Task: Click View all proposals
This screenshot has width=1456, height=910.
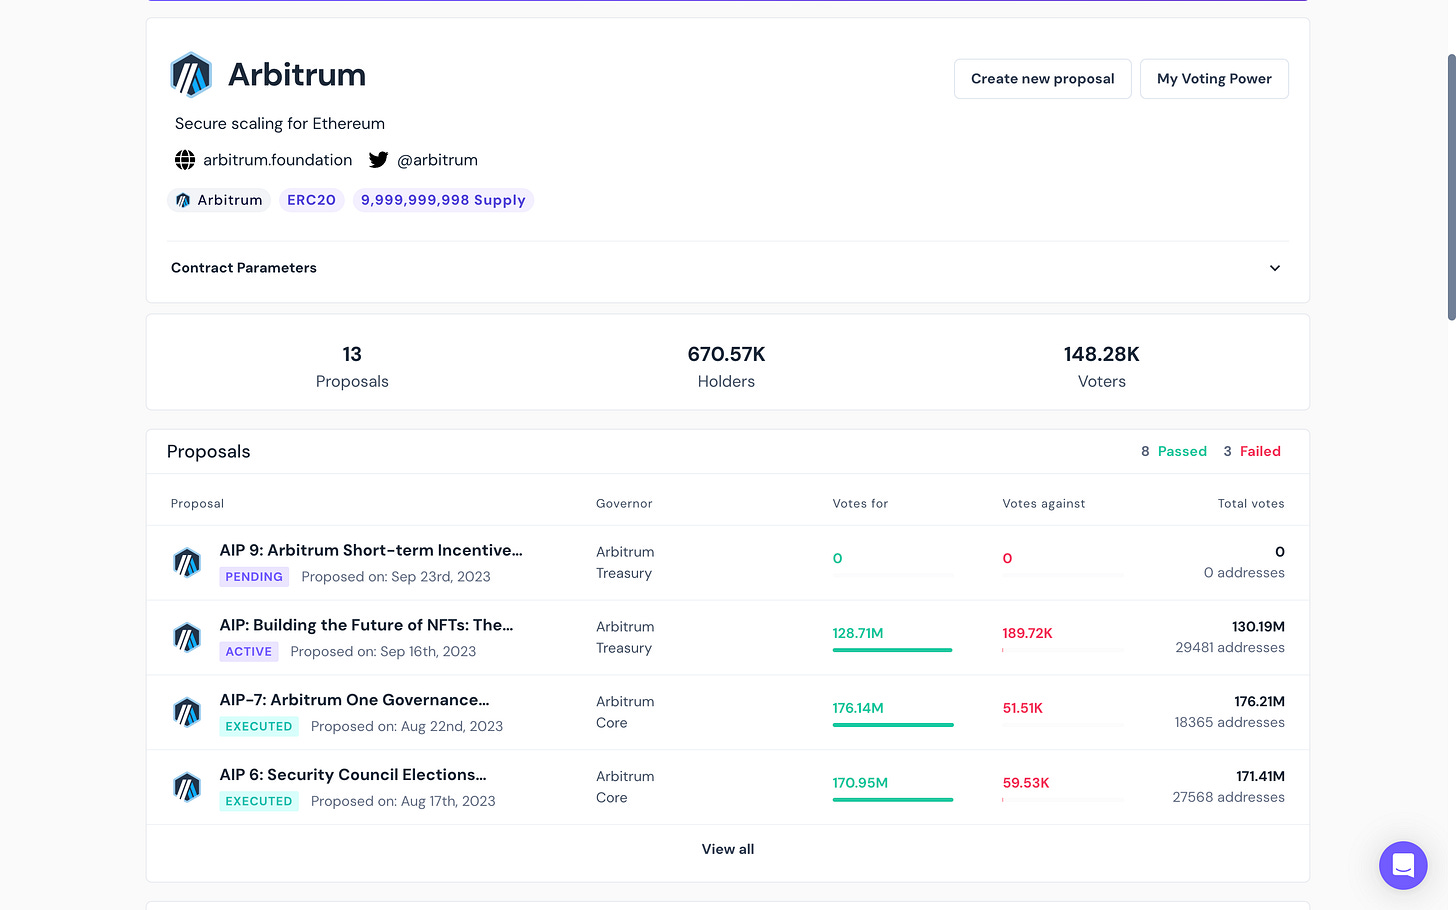Action: (x=728, y=849)
